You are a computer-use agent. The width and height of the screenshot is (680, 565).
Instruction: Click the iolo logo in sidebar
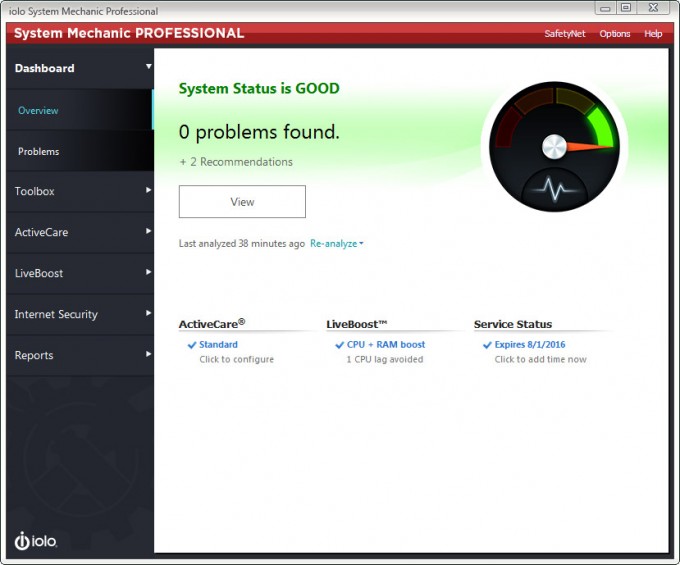tap(36, 540)
